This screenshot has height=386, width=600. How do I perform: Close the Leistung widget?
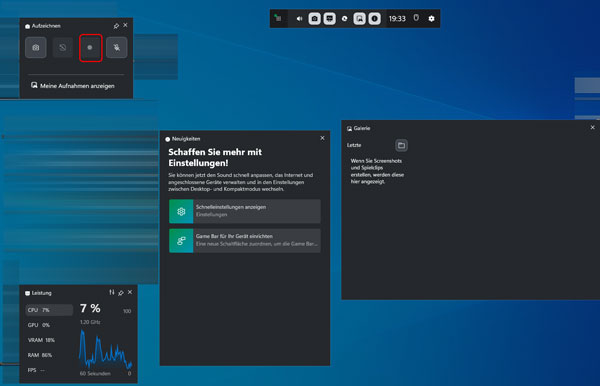click(130, 292)
